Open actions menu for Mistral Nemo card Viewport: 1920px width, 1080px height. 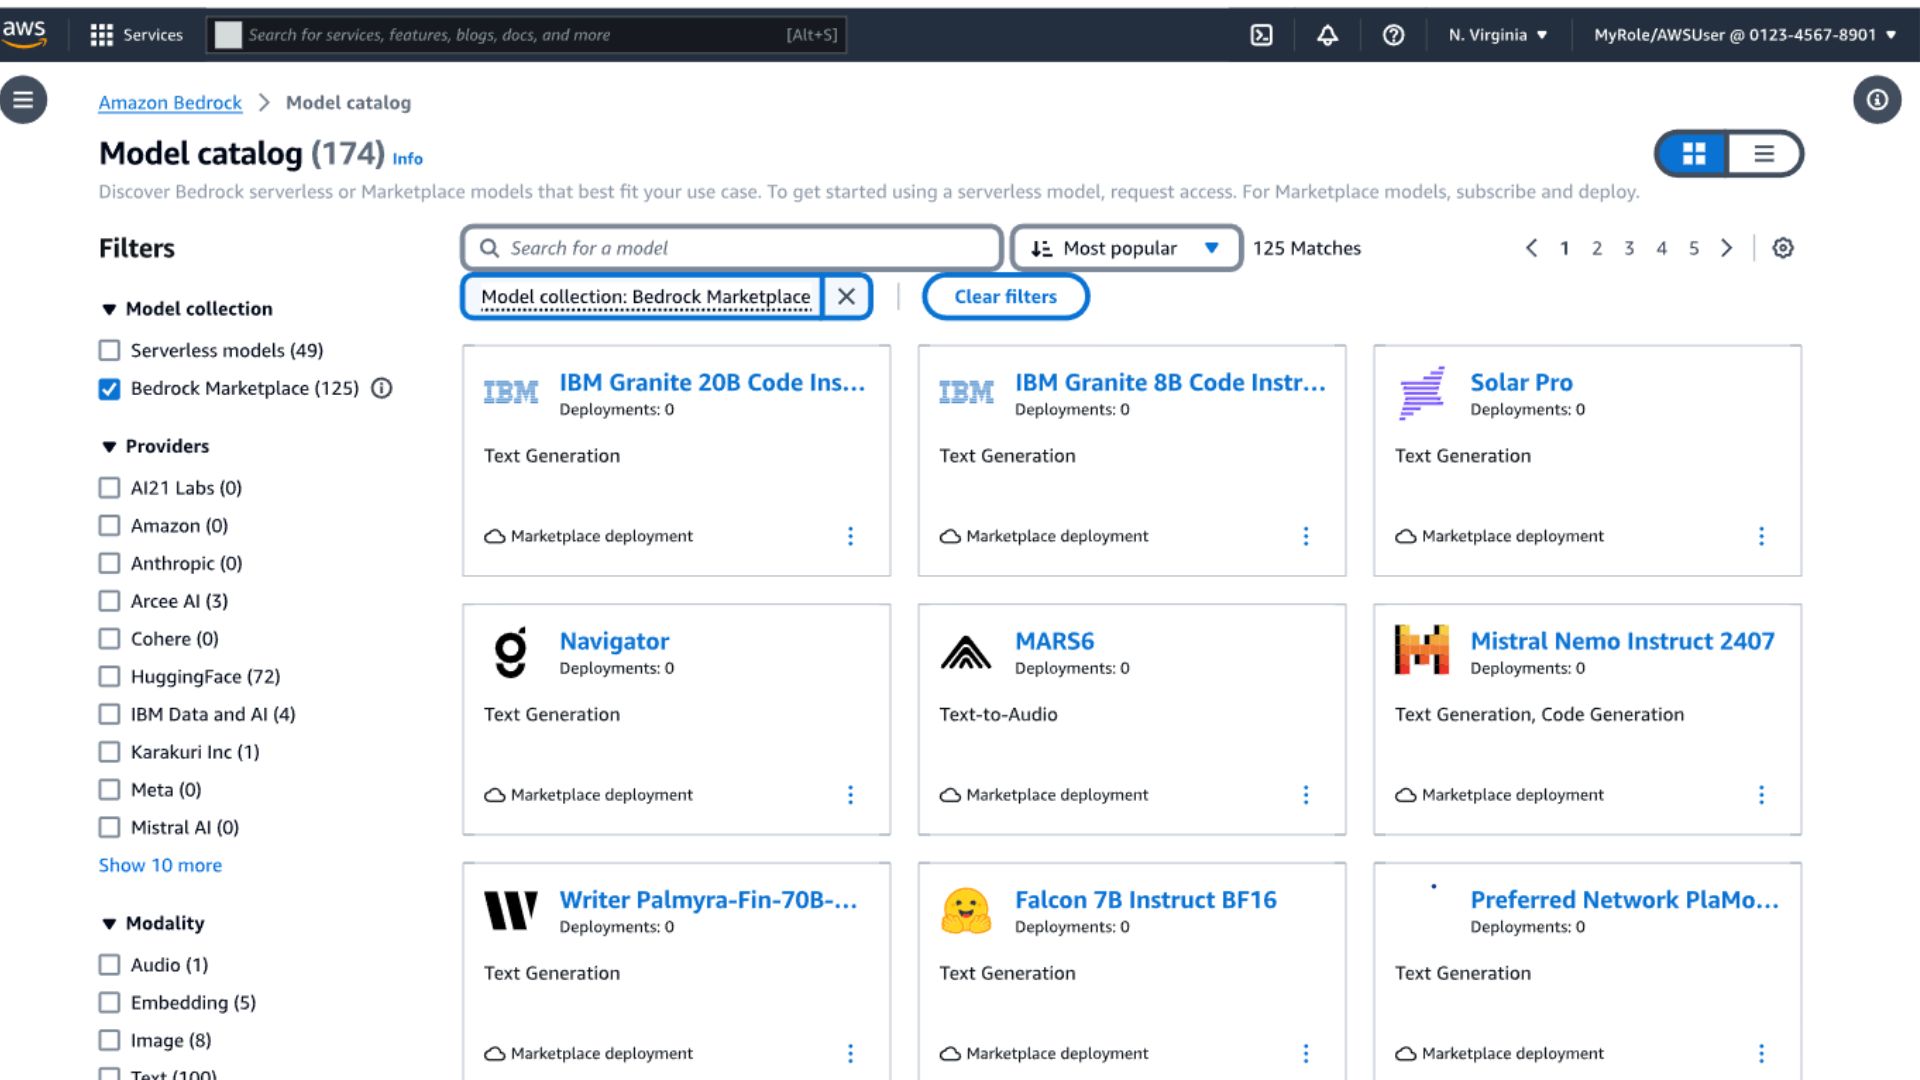click(x=1762, y=795)
